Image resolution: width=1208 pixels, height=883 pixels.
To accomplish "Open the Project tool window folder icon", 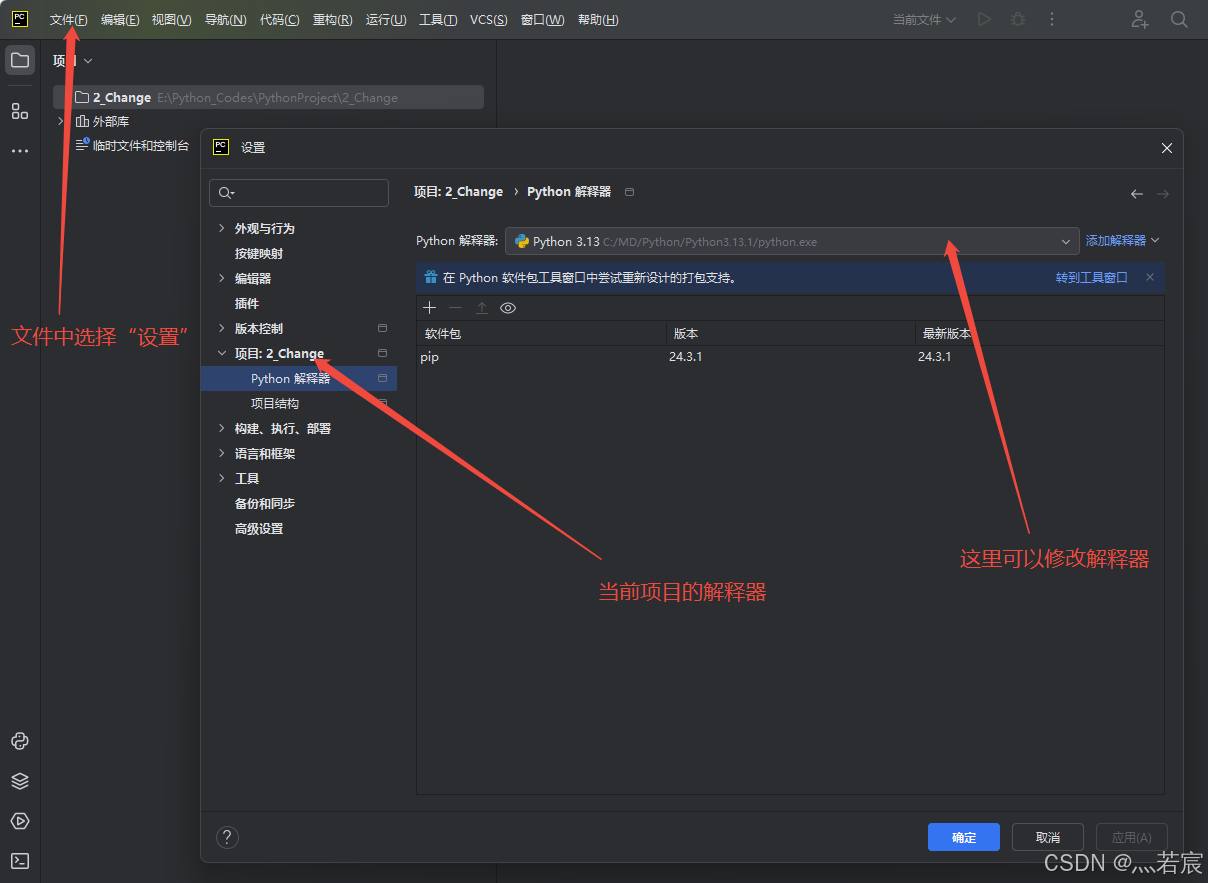I will 20,59.
